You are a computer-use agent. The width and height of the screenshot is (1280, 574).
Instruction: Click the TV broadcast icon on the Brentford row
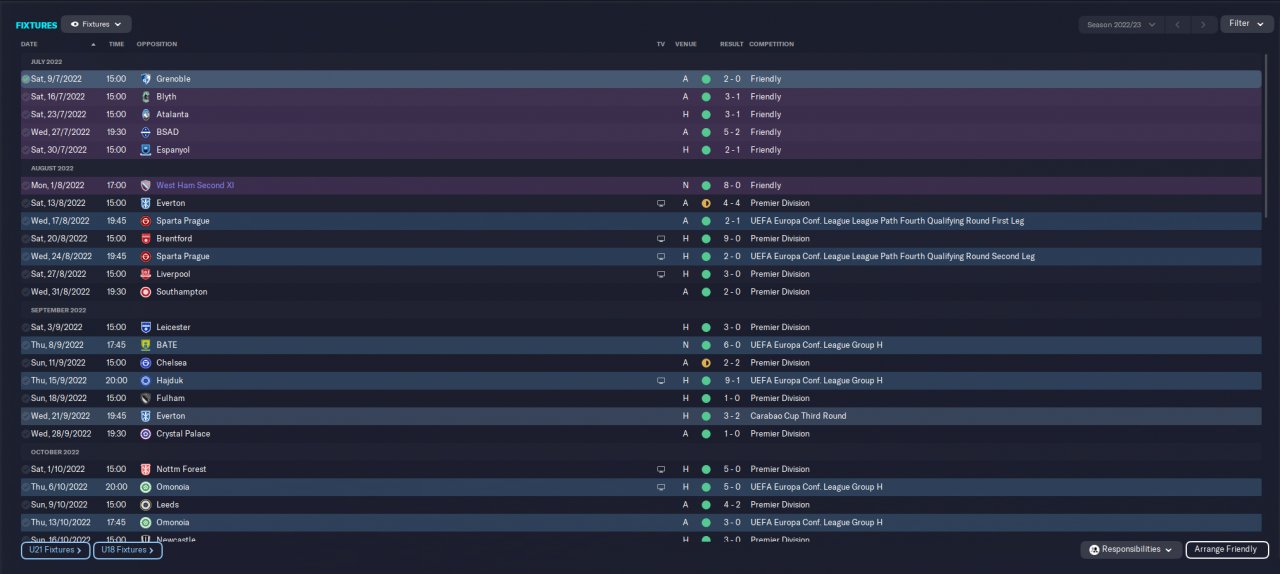[660, 239]
